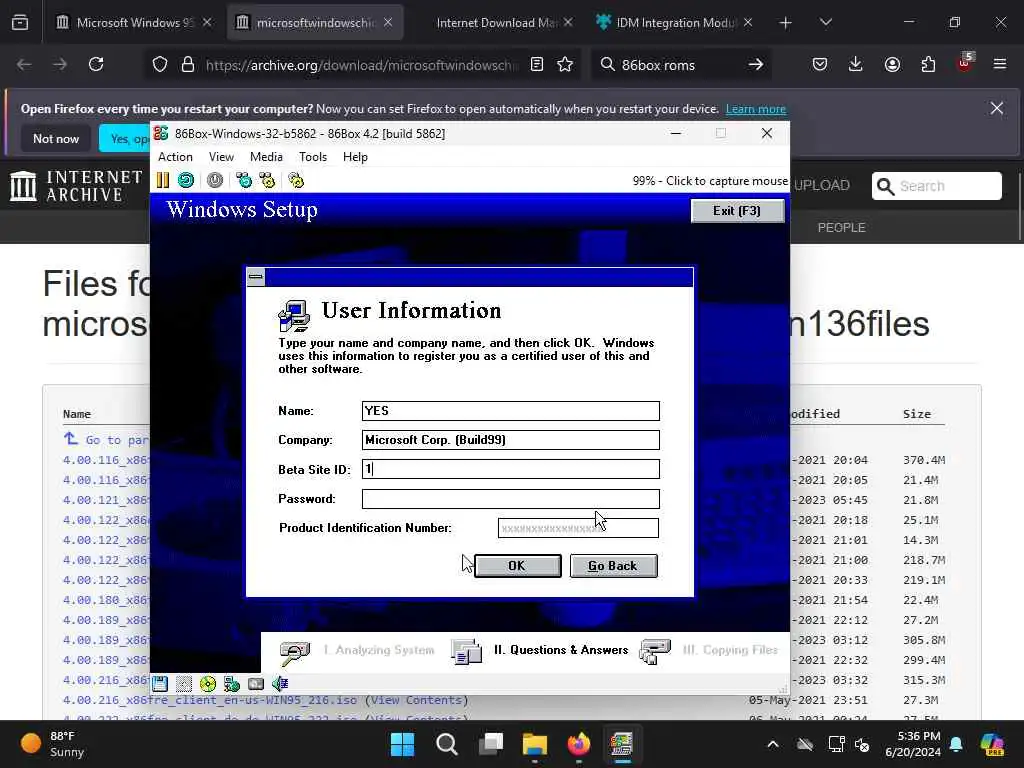
Task: Click sound speaker icon in 86Box status bar
Action: [280, 684]
